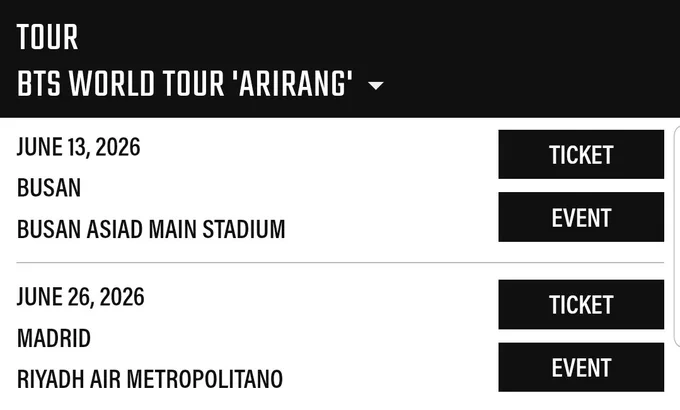Viewport: 680px width, 410px height.
Task: Open TICKET for the Busan show
Action: coord(581,154)
